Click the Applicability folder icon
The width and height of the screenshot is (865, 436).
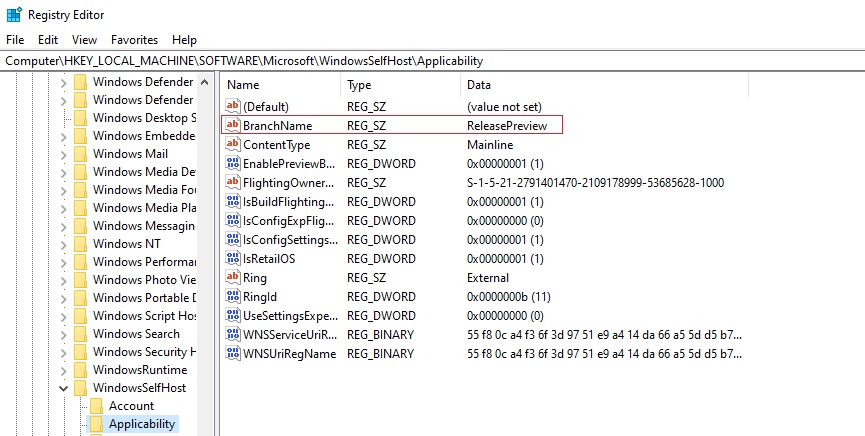point(97,424)
